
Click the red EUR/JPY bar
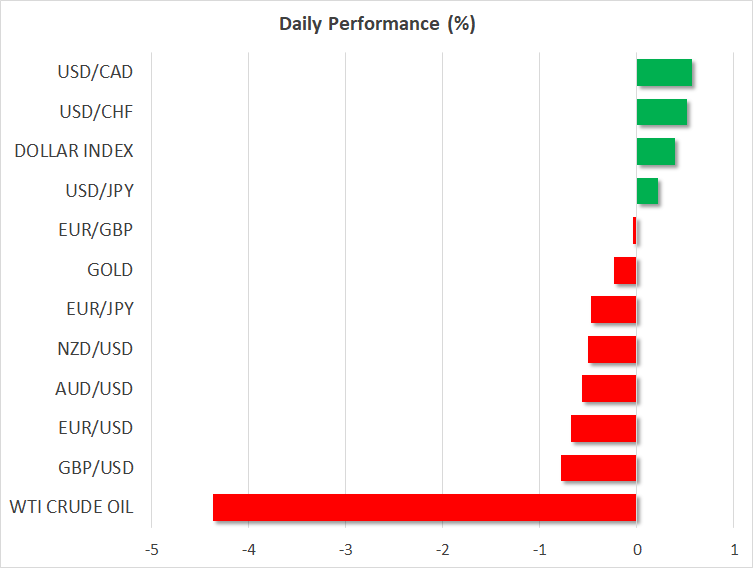coord(613,310)
